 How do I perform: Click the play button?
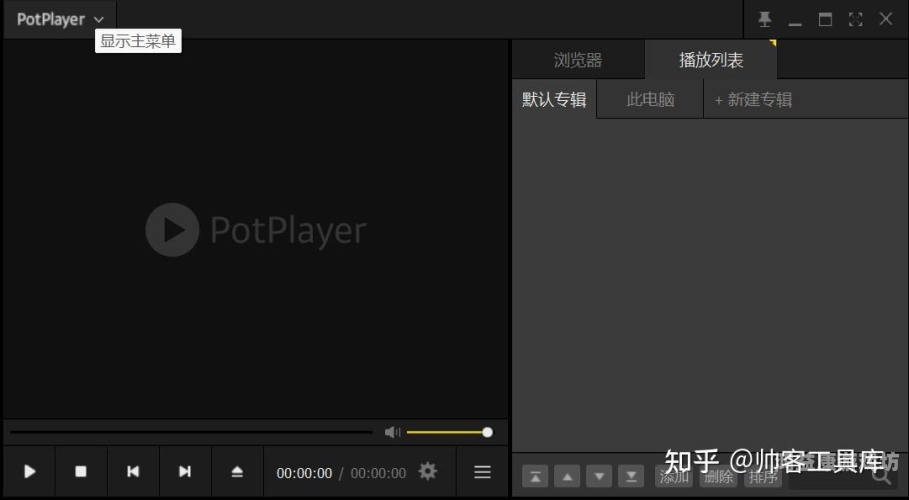(30, 472)
